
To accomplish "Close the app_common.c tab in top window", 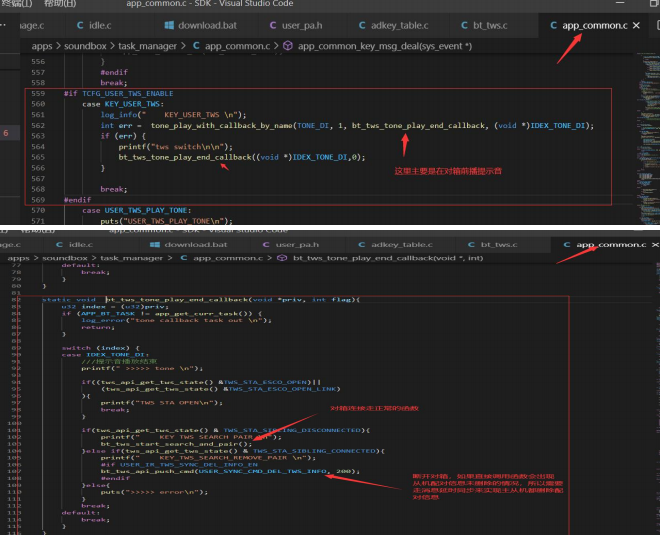I will pos(636,25).
